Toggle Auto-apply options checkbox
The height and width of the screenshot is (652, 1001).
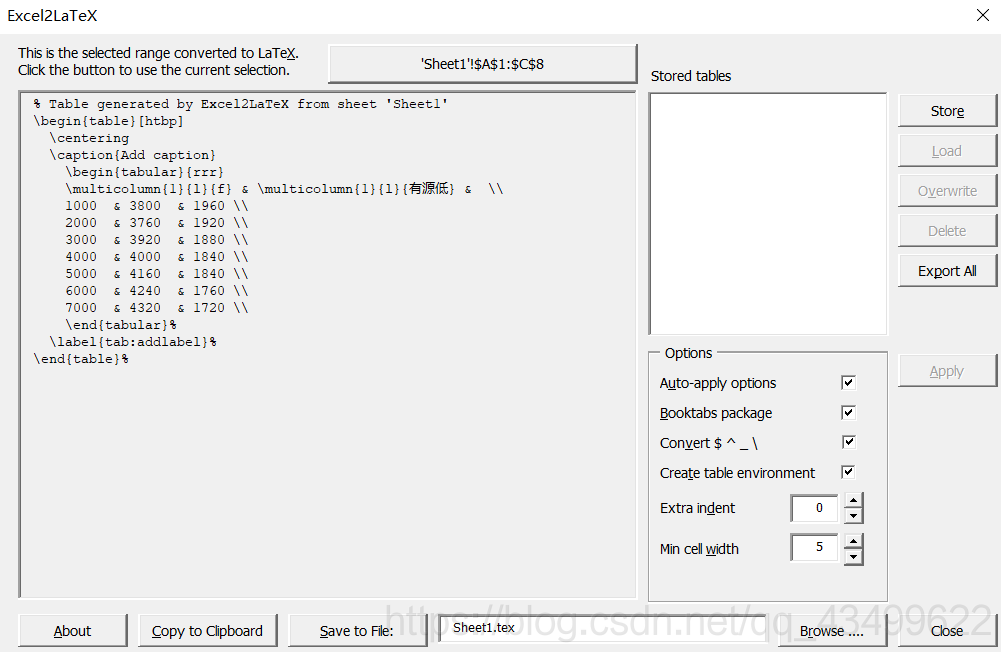tap(848, 383)
